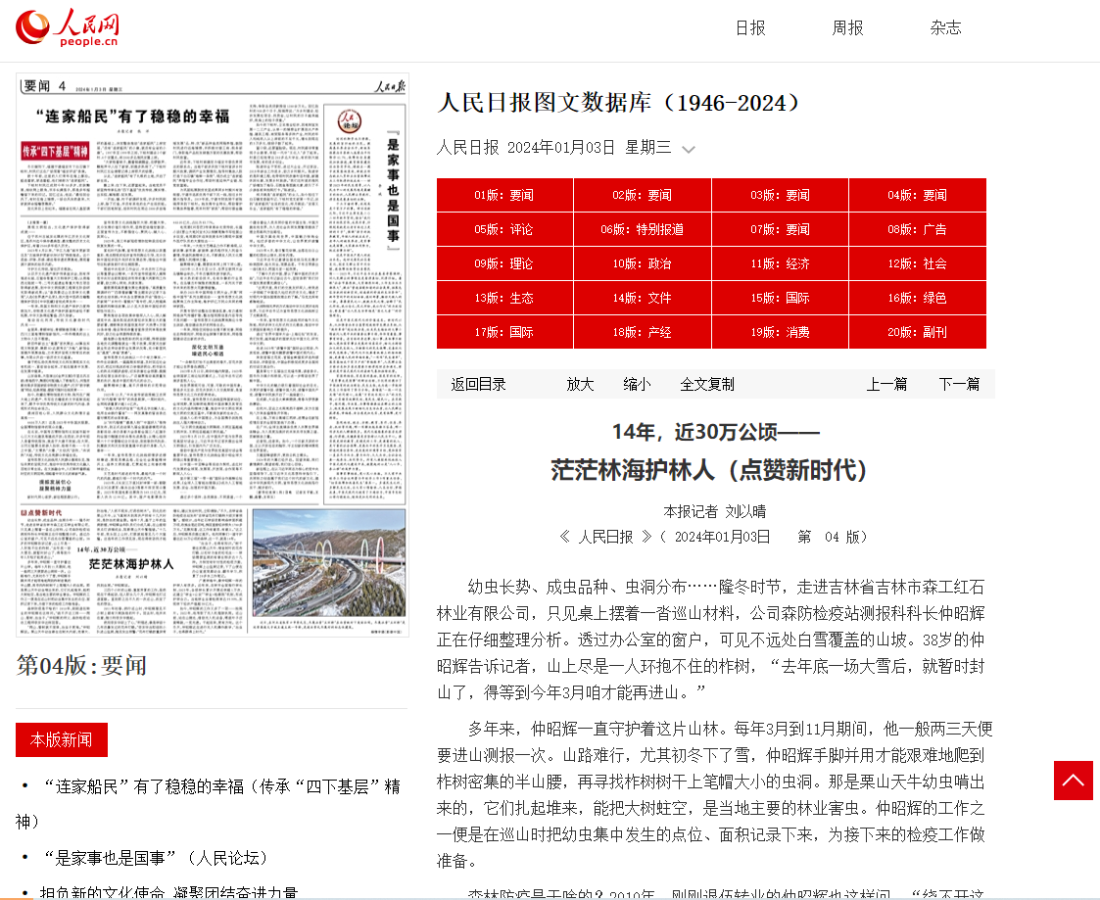Choose the 15版: 国际 page
This screenshot has height=900, width=1100.
click(779, 298)
